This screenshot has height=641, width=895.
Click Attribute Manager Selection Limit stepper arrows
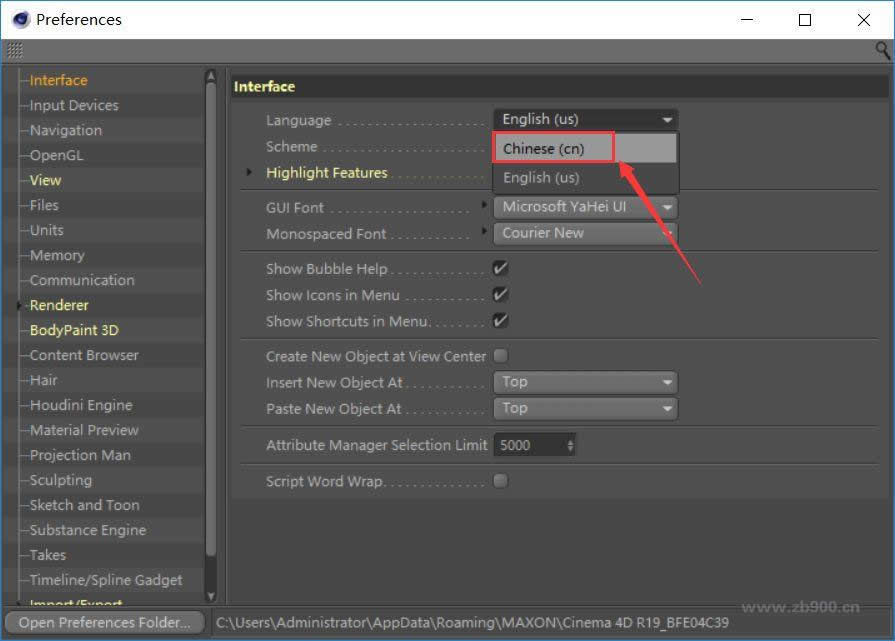tap(571, 445)
